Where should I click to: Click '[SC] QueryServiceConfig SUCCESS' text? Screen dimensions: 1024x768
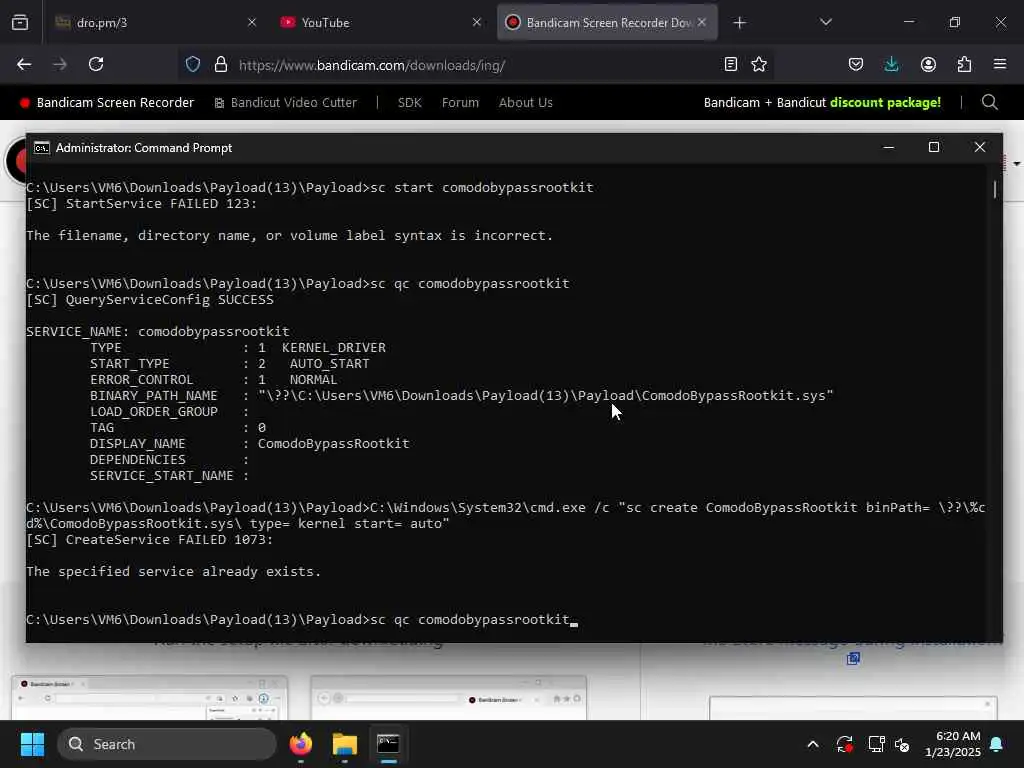[150, 300]
